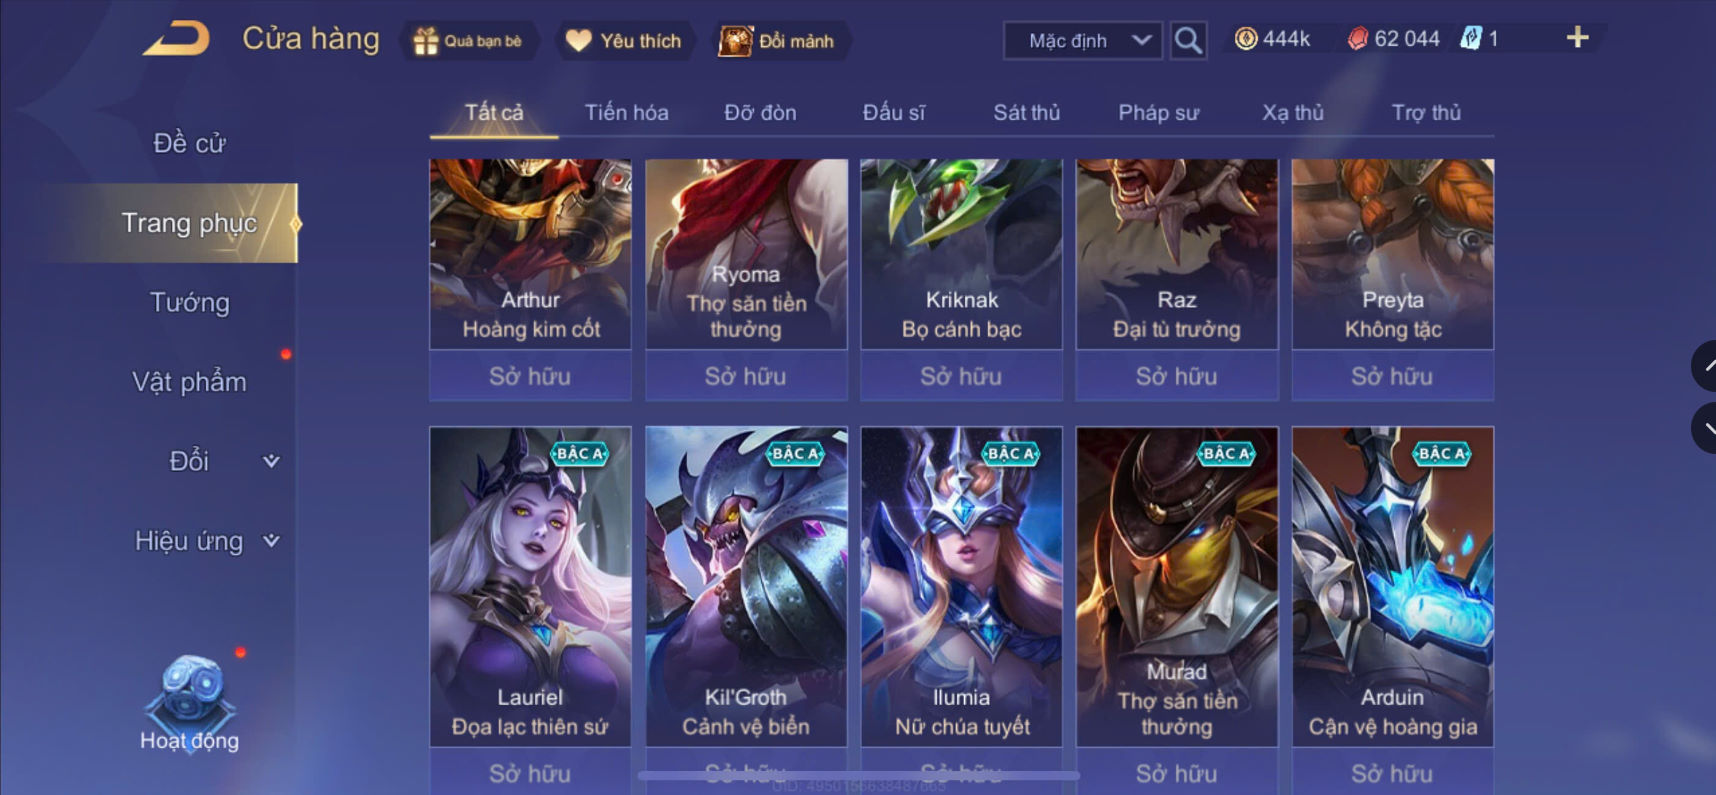The height and width of the screenshot is (795, 1716).
Task: Expand the Hiệu ứng sidebar submenu
Action: 271,541
